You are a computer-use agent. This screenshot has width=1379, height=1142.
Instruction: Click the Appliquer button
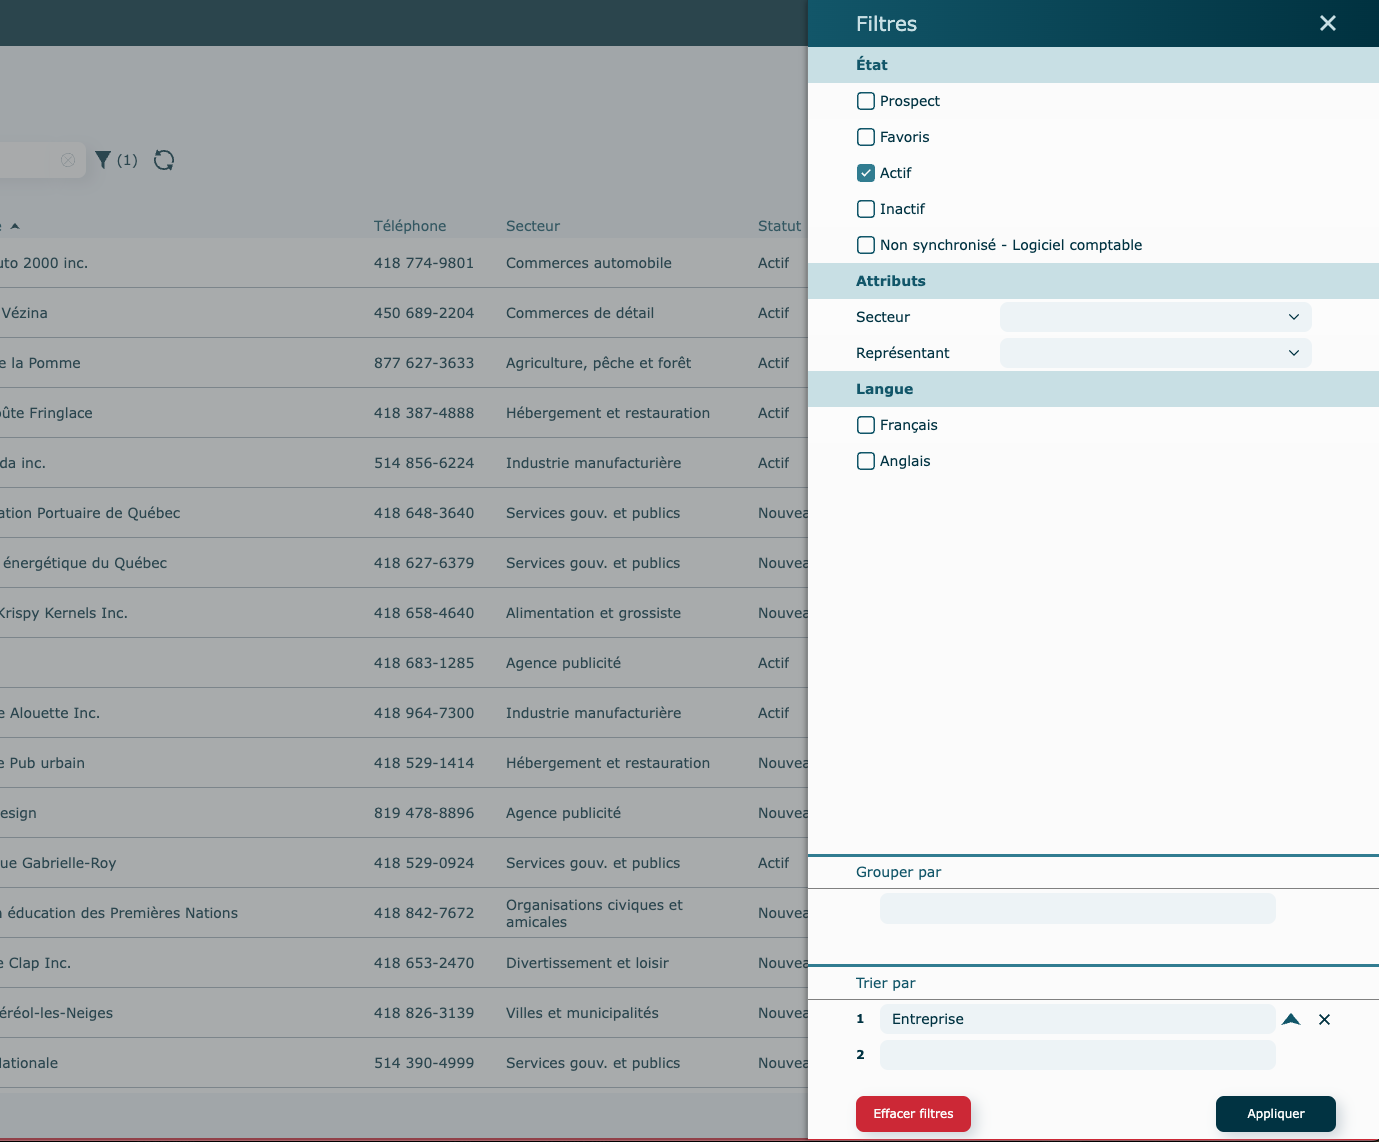tap(1275, 1114)
